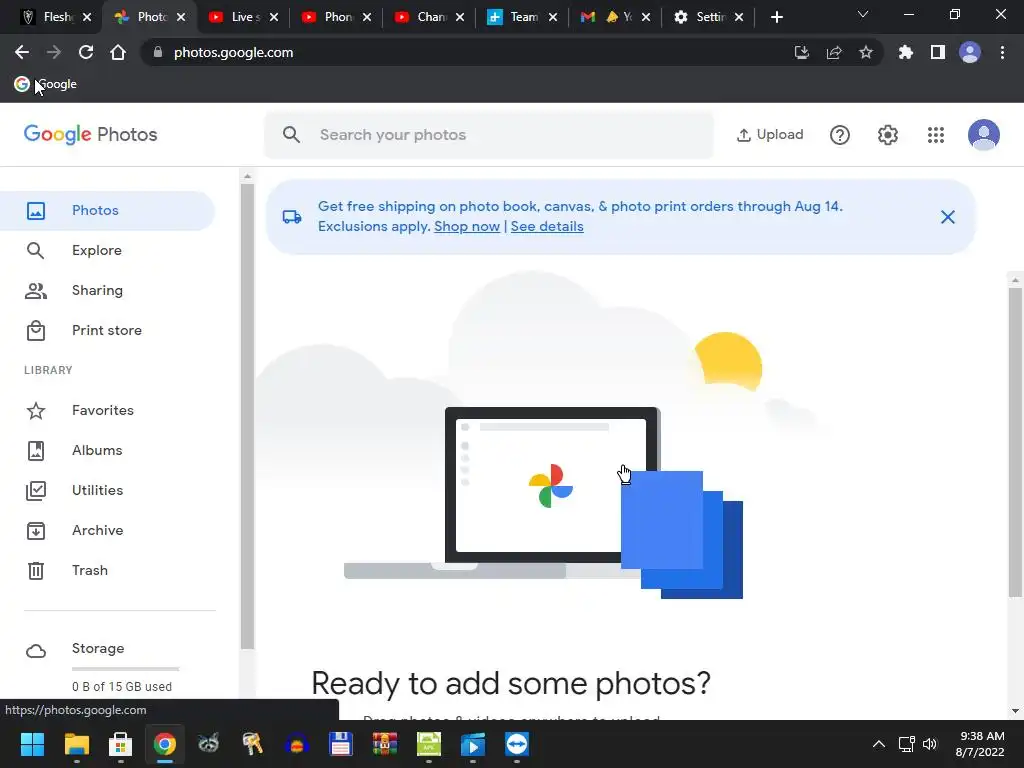Click the browser back arrow

coord(22,52)
